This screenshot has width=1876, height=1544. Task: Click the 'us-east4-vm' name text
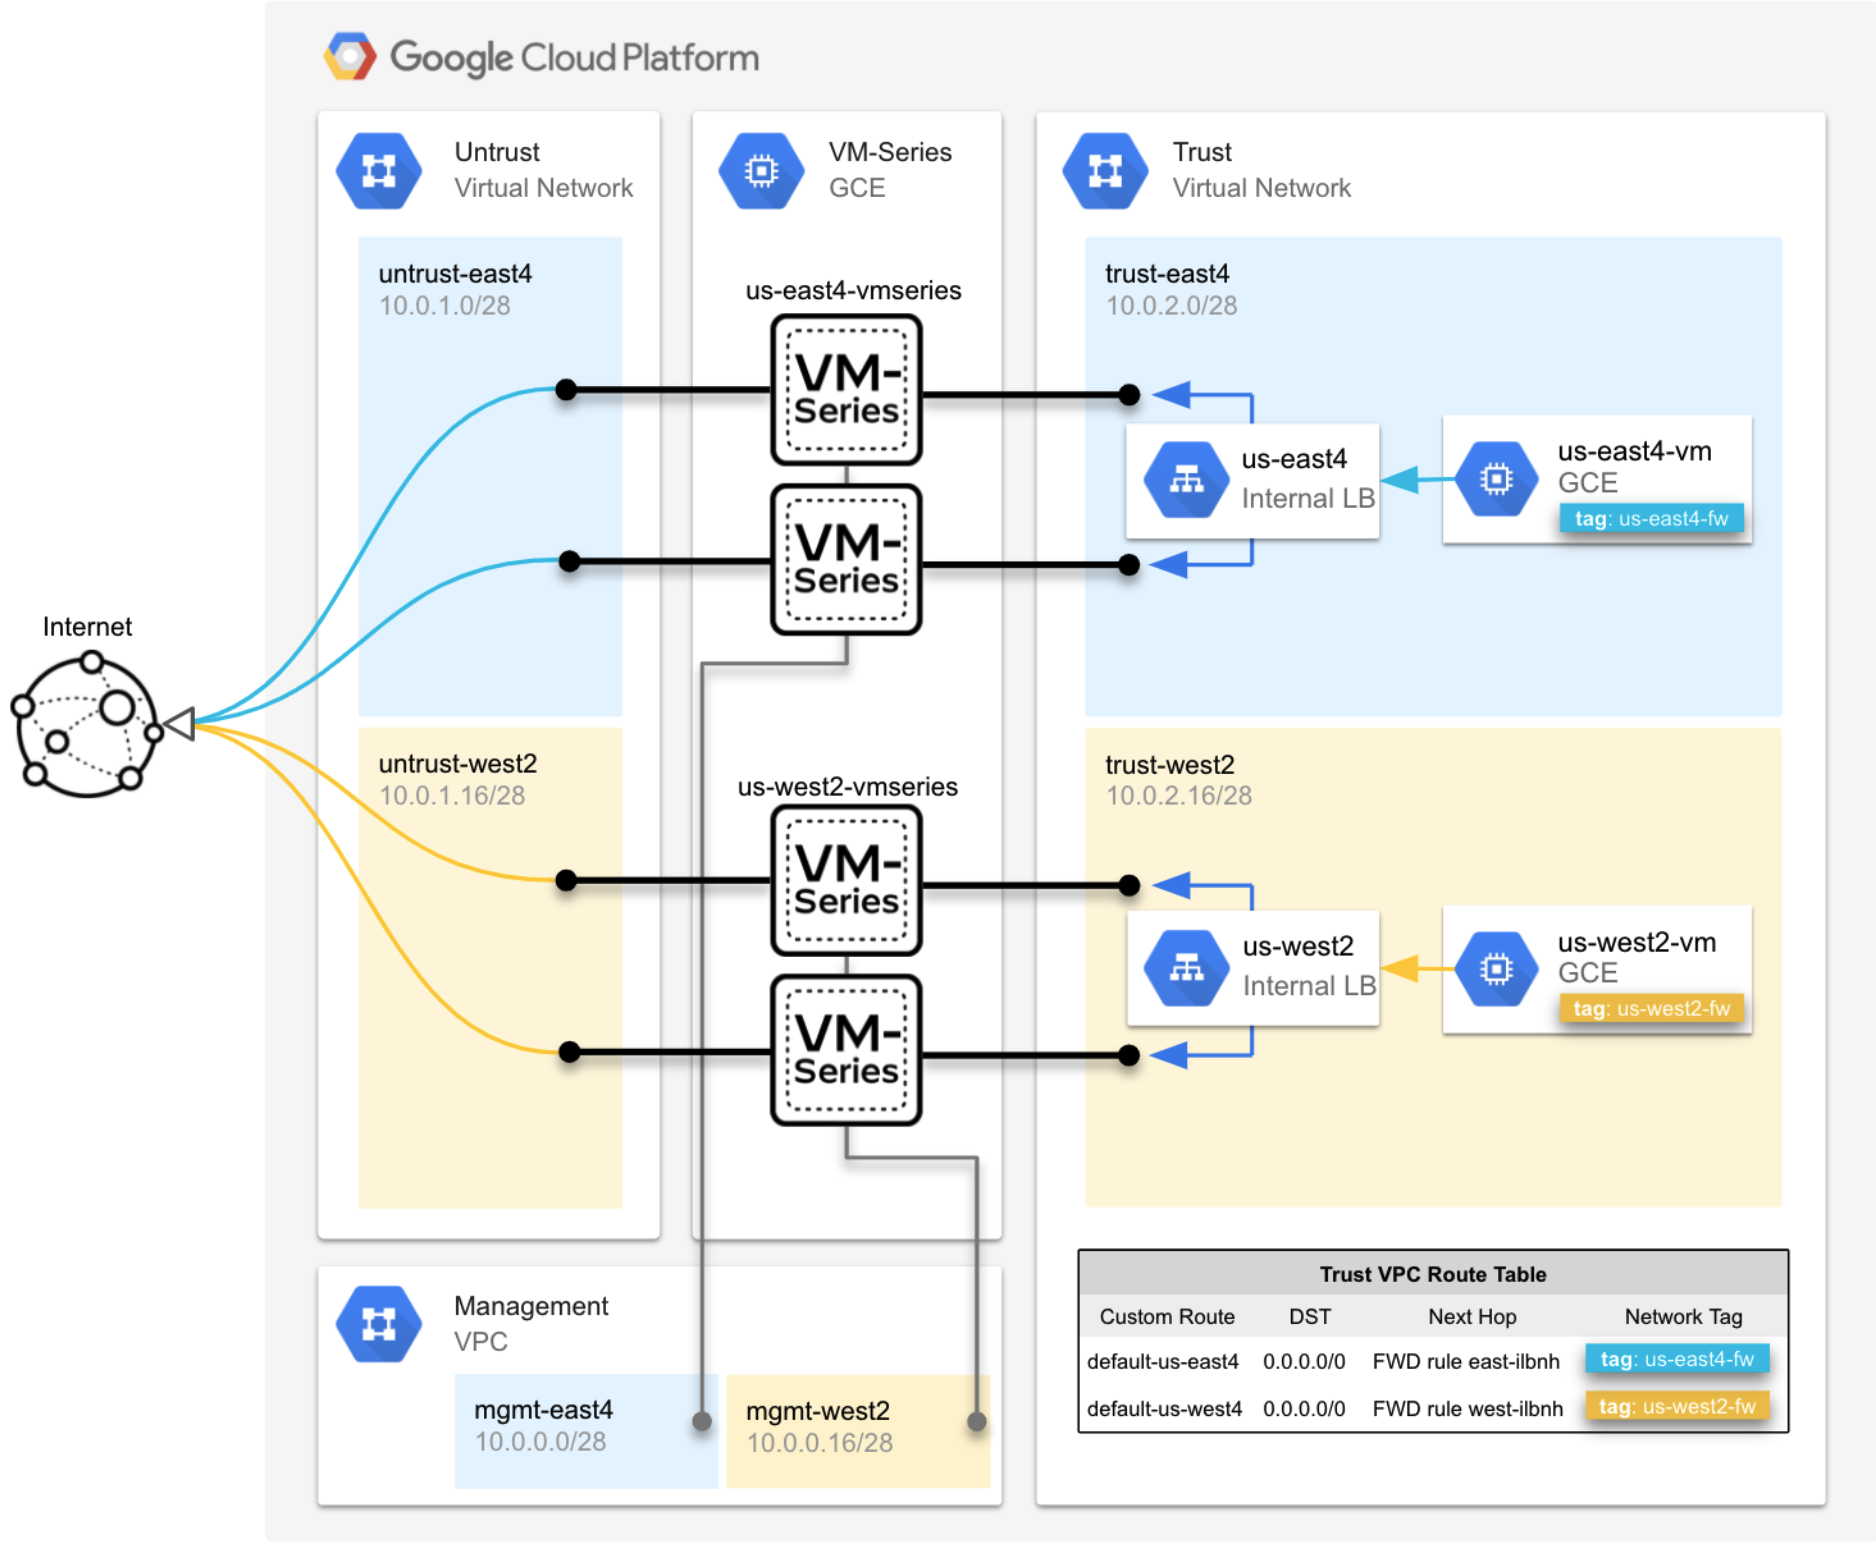click(1634, 451)
